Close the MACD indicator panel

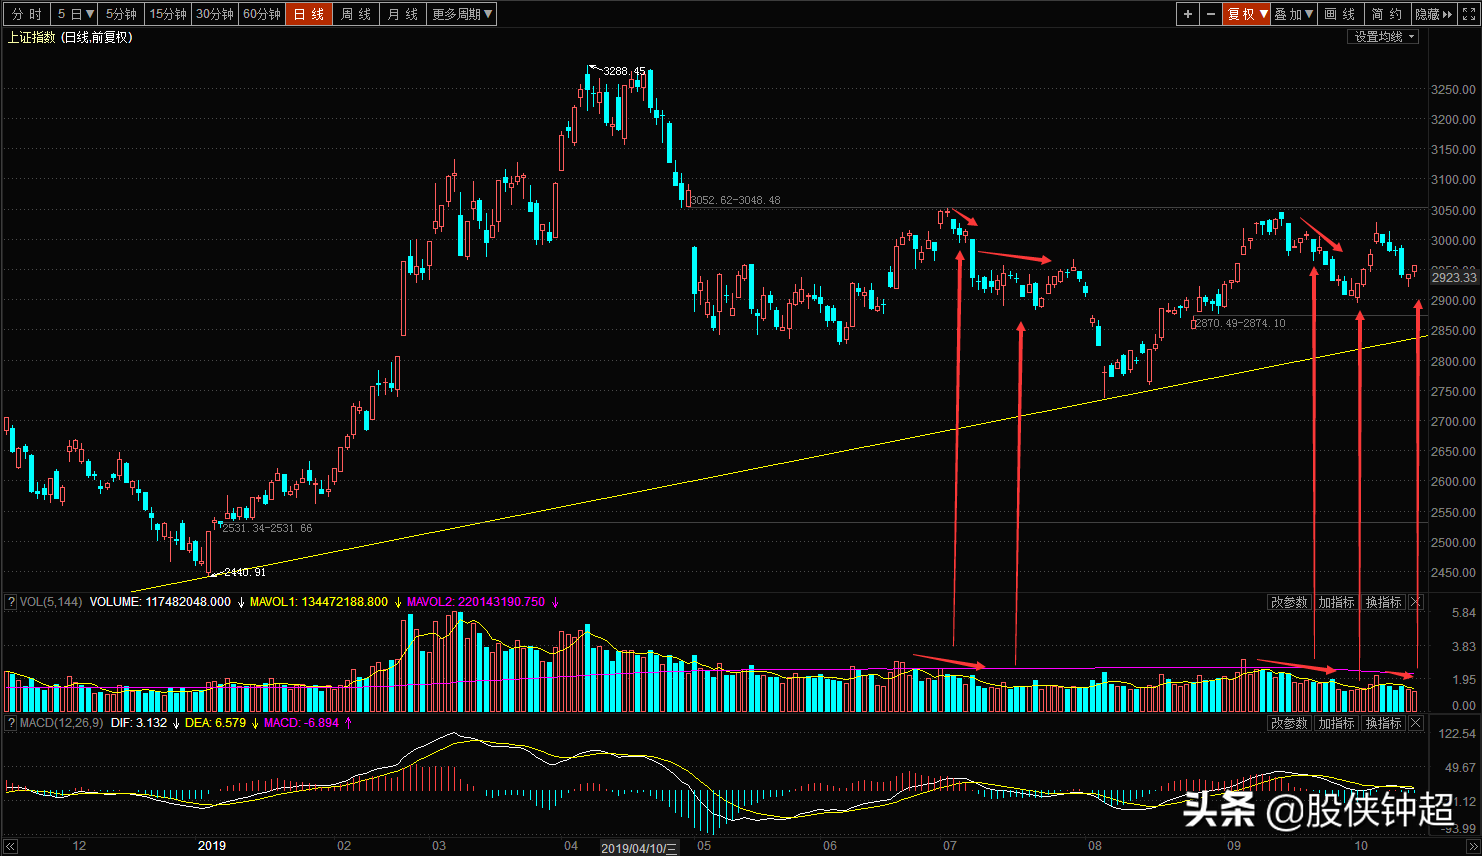pyautogui.click(x=1416, y=723)
